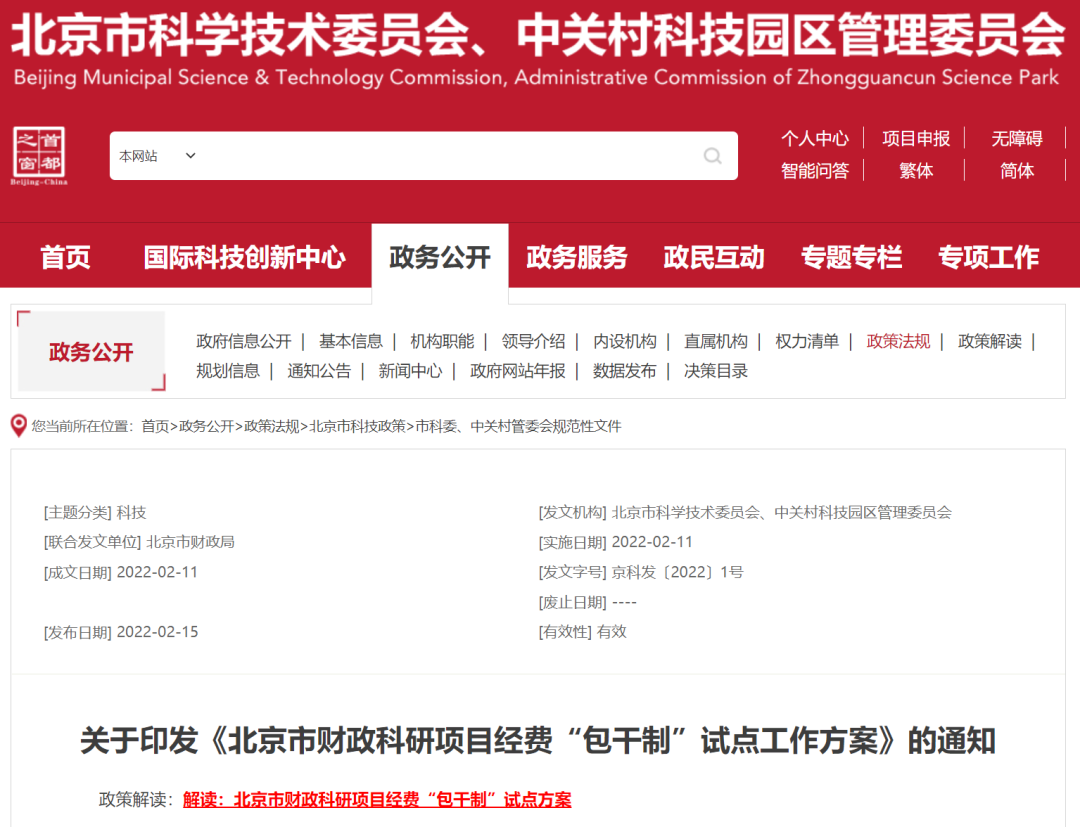Open 项目申报 project application link
Viewport: 1080px width, 827px height.
[x=916, y=138]
